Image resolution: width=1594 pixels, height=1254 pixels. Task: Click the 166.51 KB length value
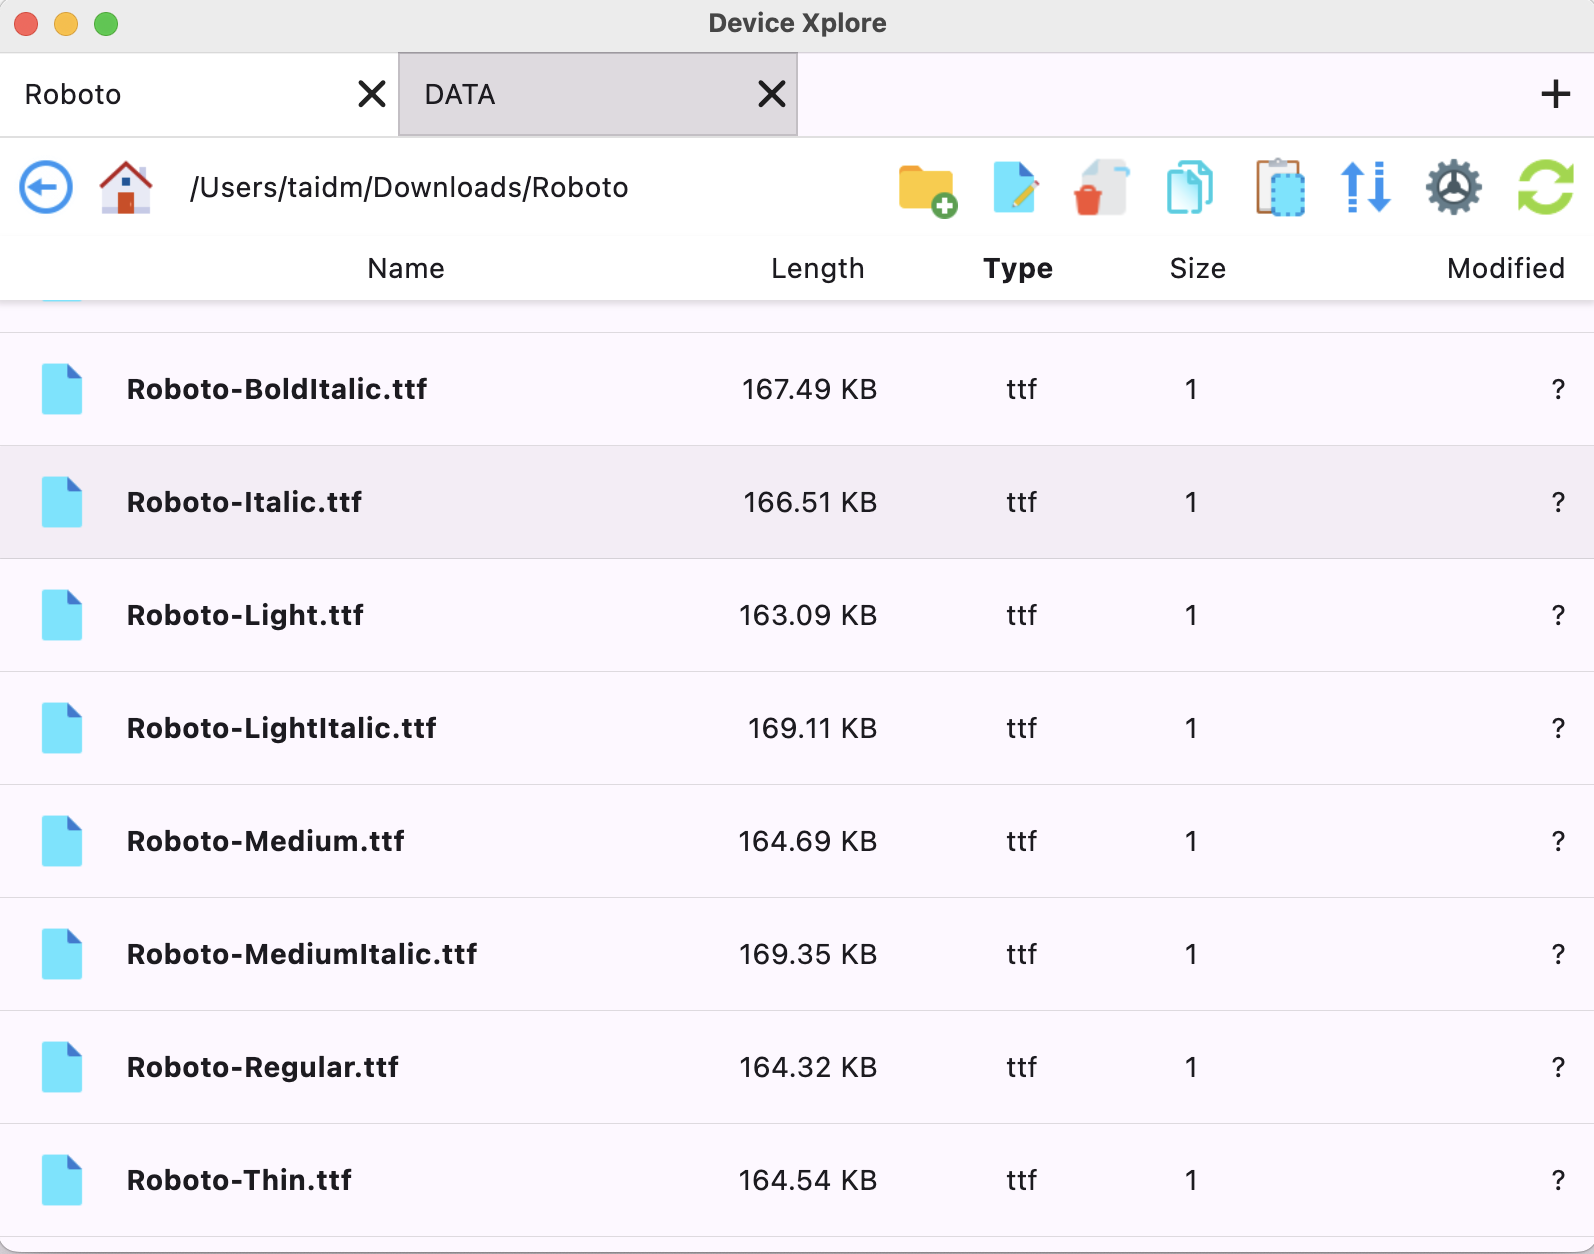click(x=810, y=502)
